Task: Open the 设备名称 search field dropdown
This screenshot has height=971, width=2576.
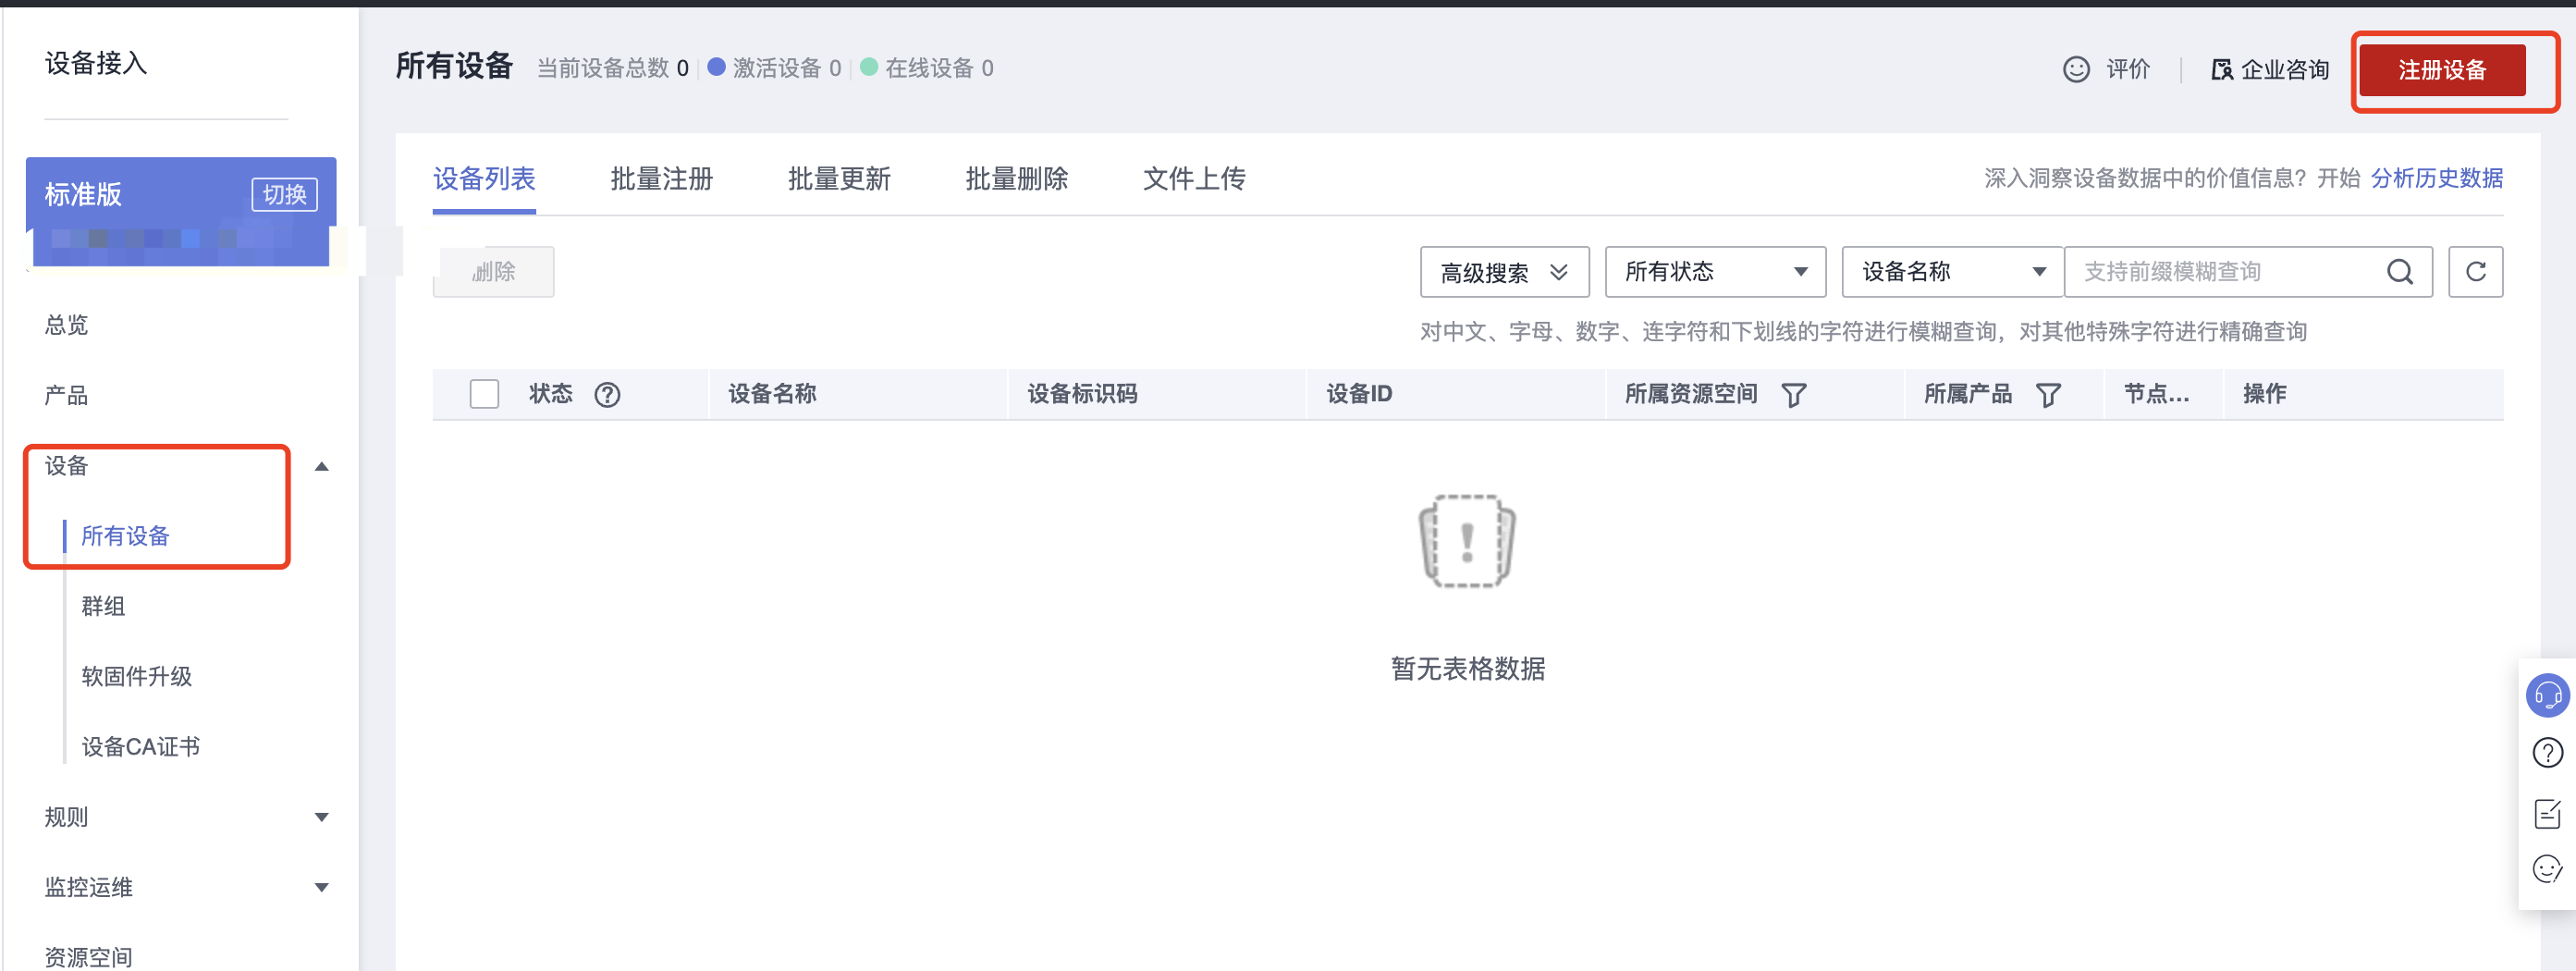Action: [x=1952, y=272]
